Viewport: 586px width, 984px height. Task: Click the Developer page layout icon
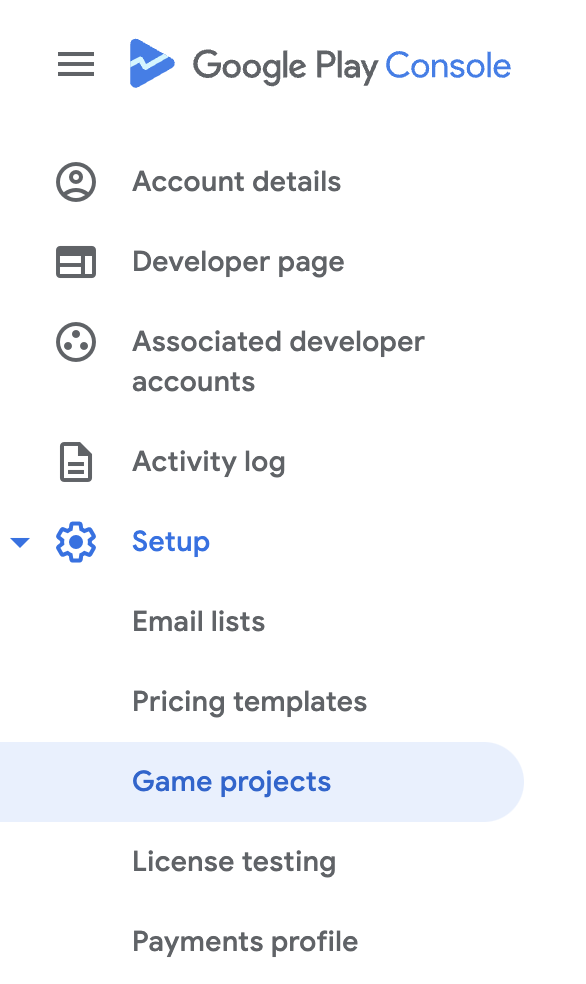[x=76, y=262]
